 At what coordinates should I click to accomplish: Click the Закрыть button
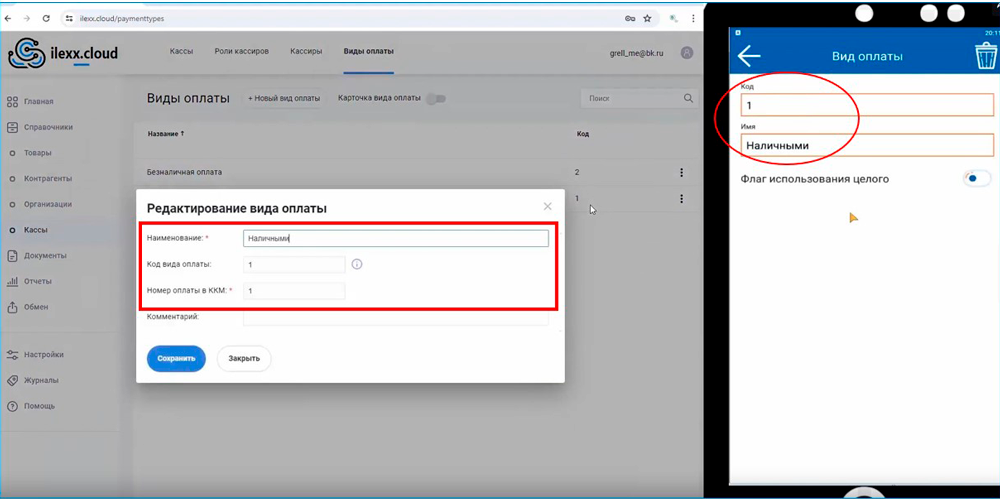[x=244, y=358]
